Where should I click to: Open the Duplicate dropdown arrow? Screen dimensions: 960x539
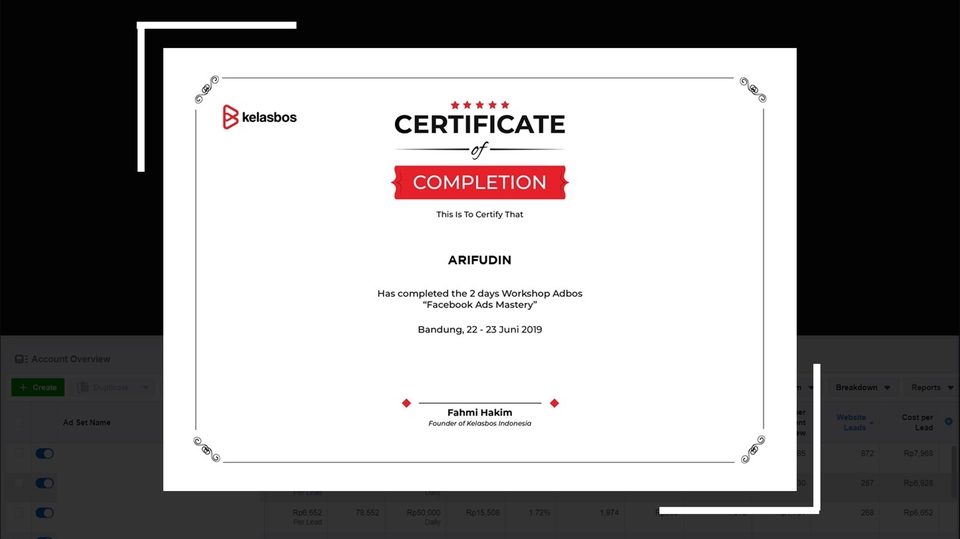coord(146,387)
